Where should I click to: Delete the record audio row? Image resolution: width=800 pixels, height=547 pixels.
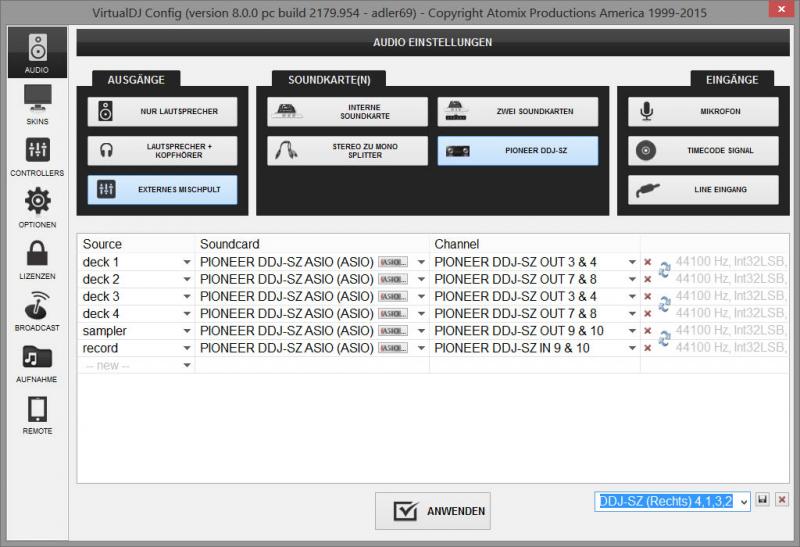pyautogui.click(x=647, y=348)
